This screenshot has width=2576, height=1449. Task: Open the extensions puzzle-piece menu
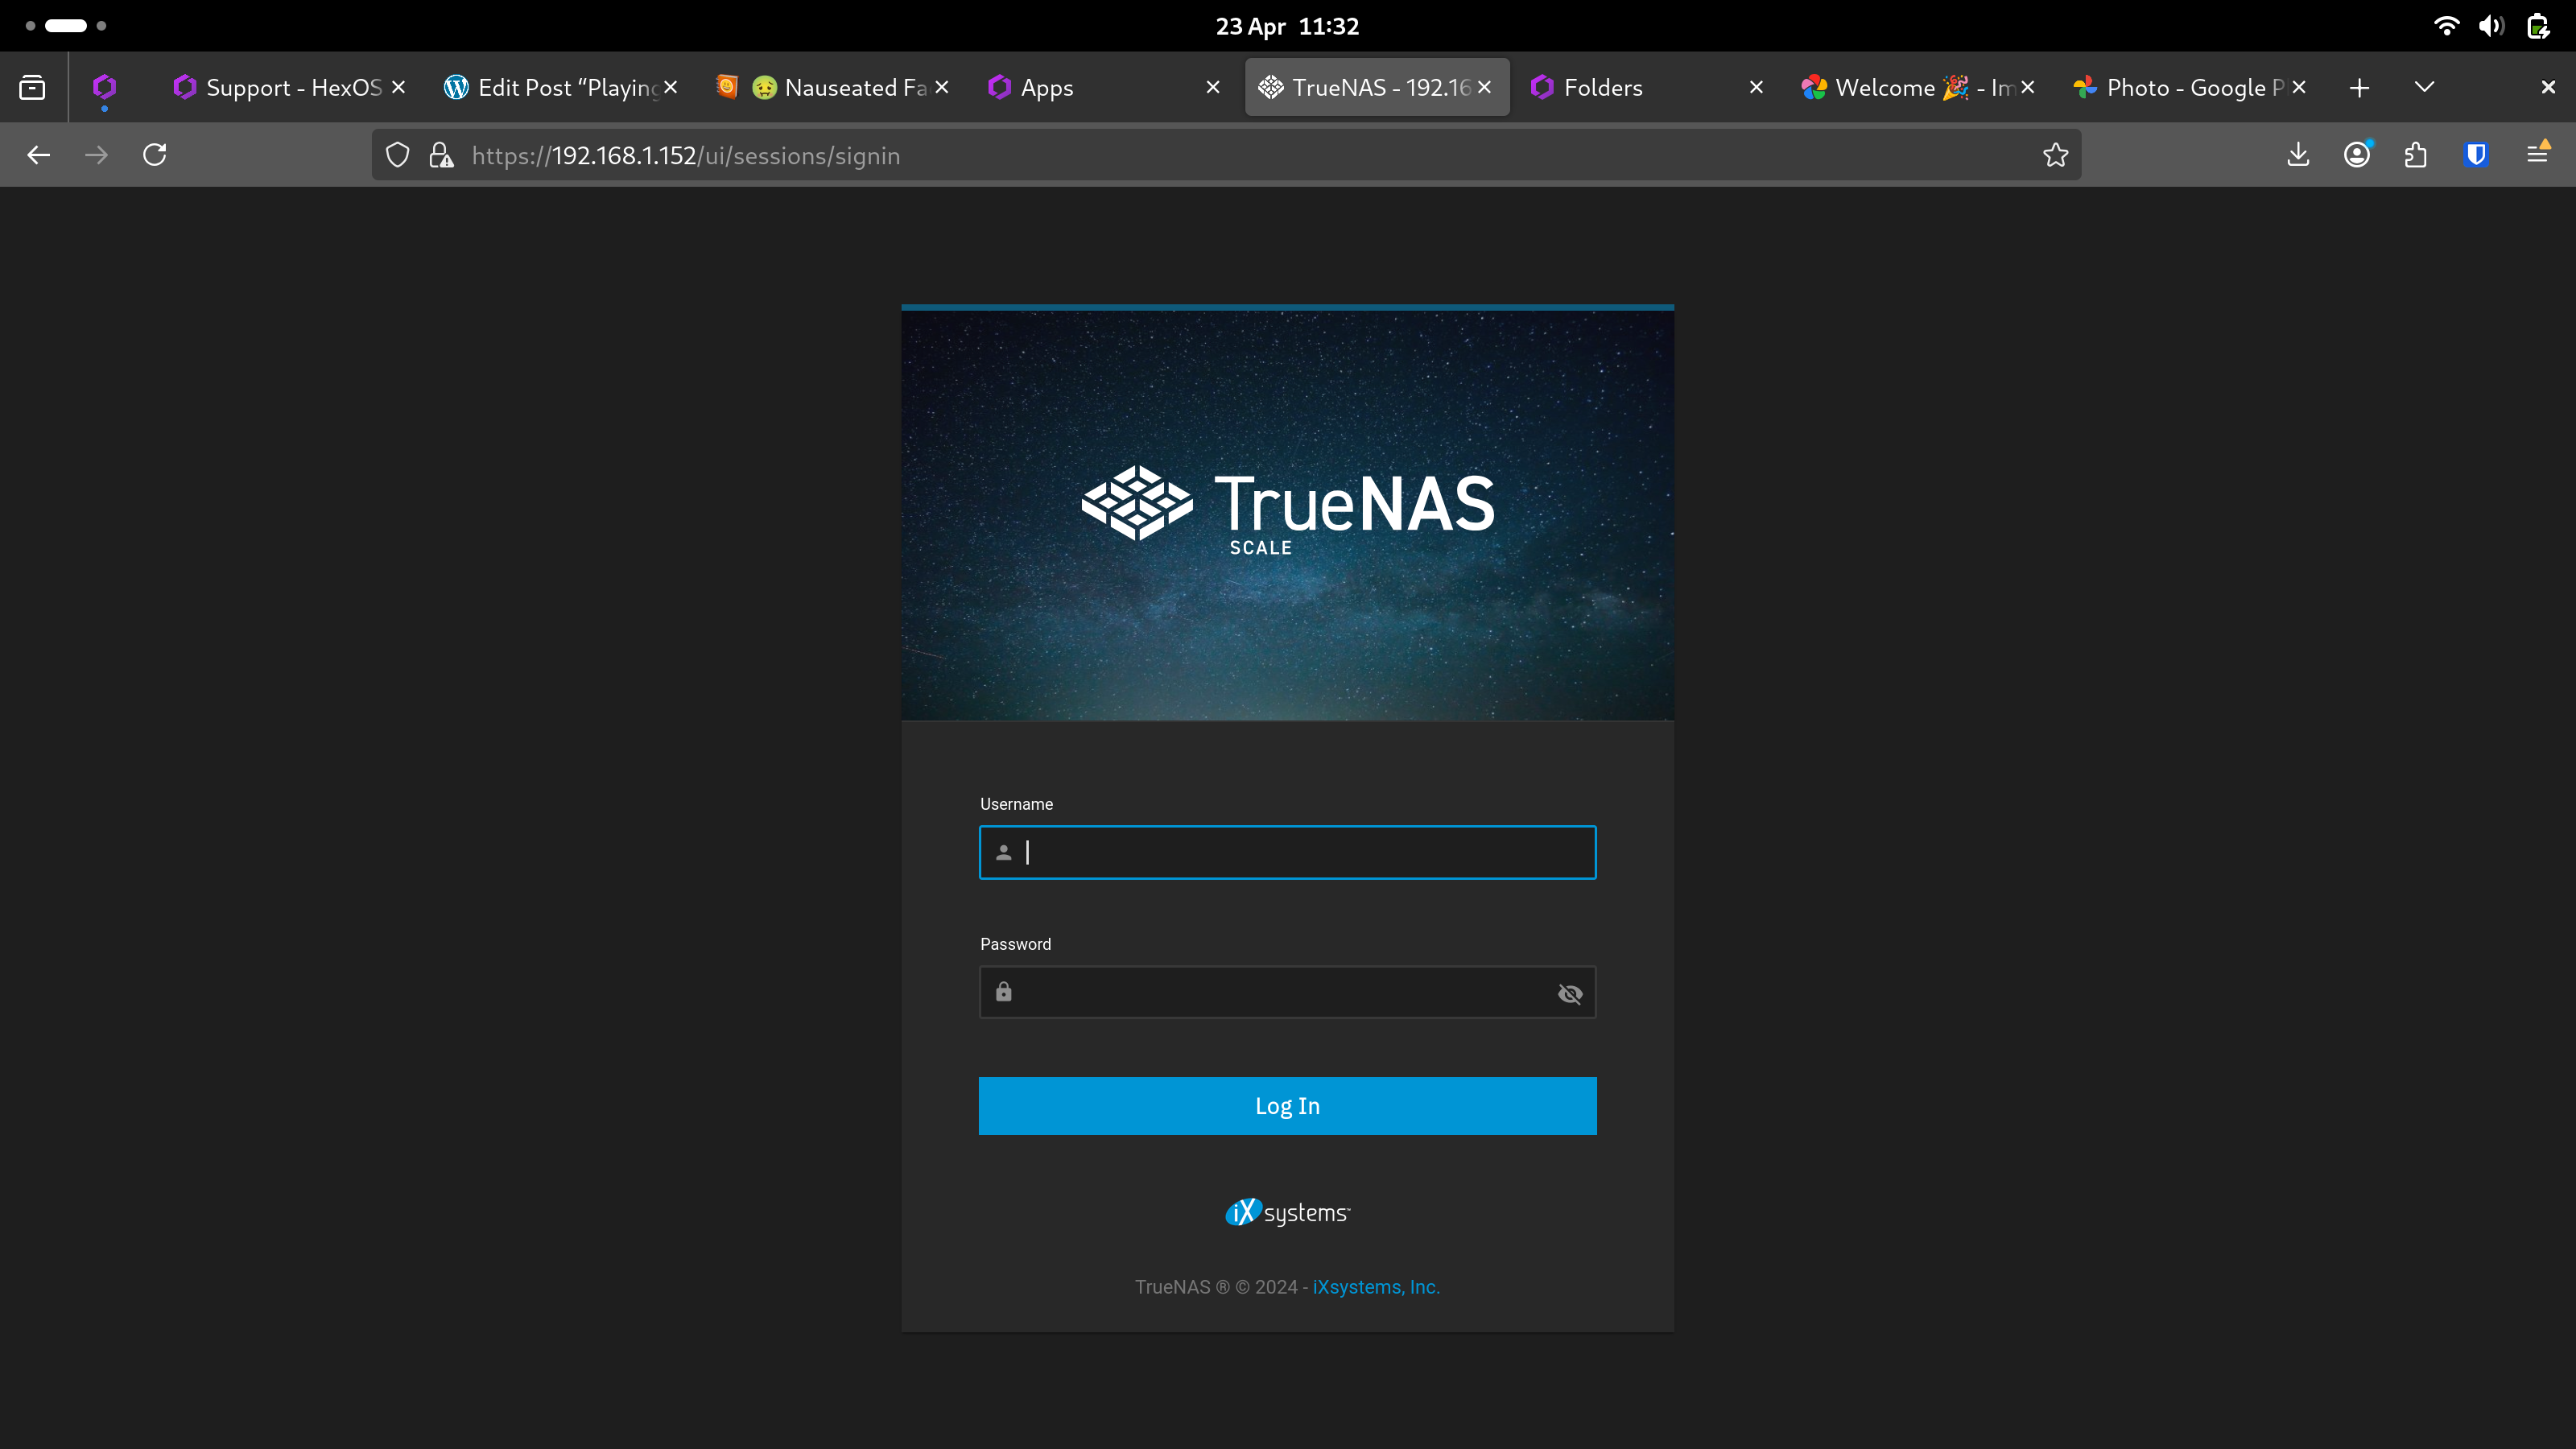click(x=2416, y=155)
